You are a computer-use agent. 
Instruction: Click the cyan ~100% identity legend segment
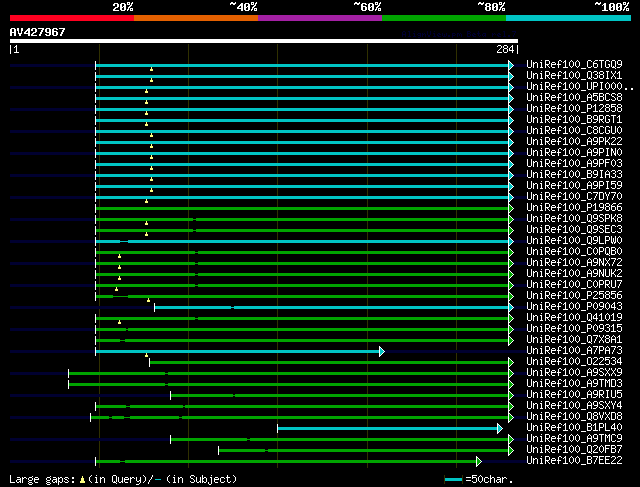pos(567,18)
